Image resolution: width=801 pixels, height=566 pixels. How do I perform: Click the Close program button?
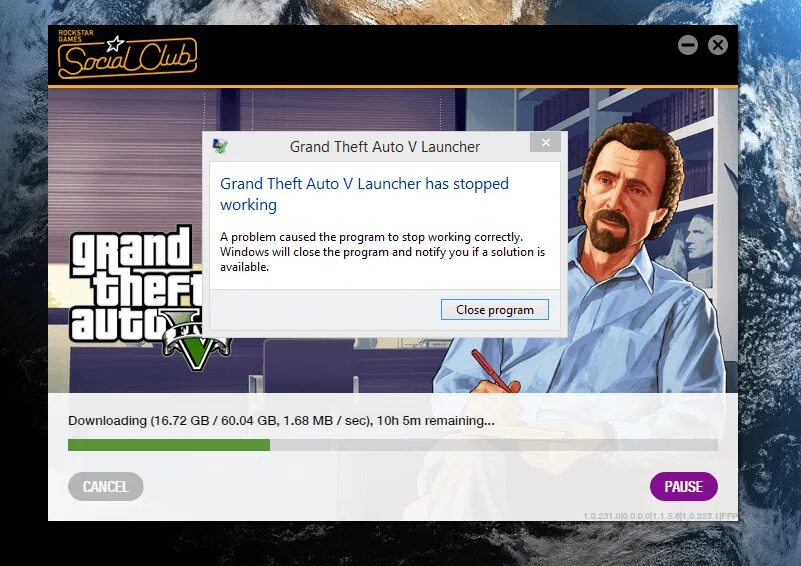tap(494, 310)
